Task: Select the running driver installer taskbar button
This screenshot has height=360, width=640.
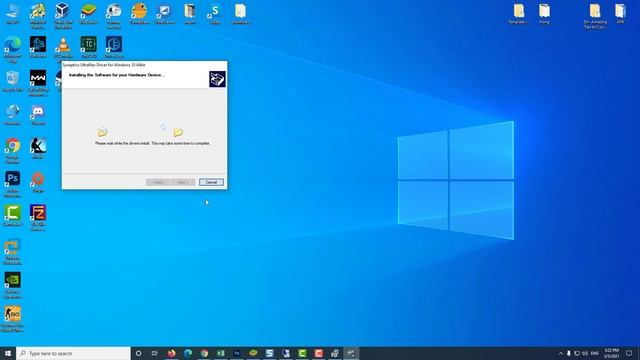Action: click(351, 353)
